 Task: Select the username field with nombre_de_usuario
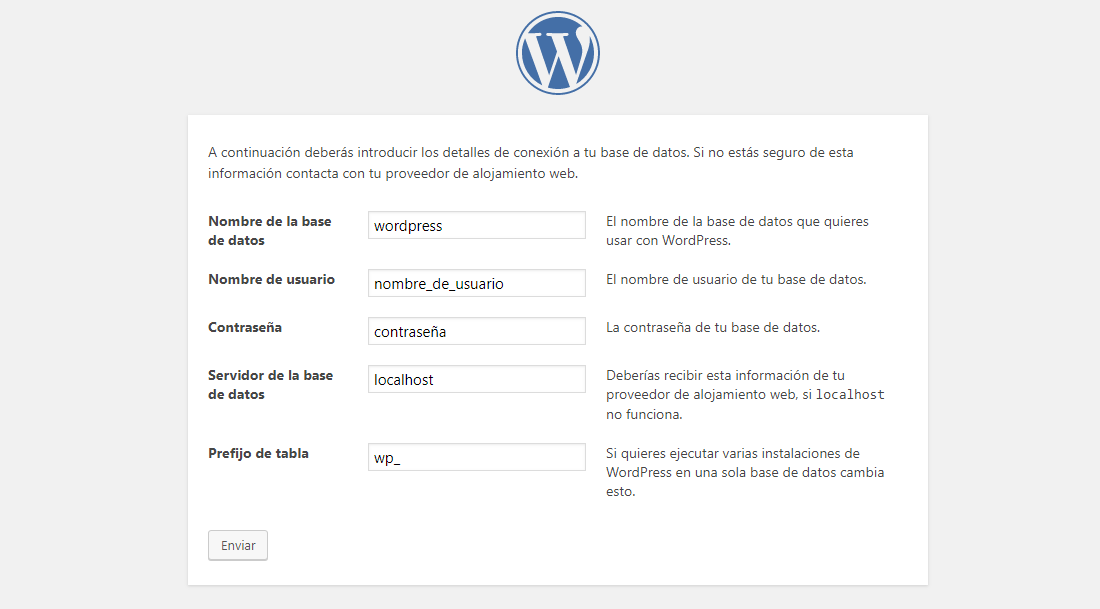pyautogui.click(x=476, y=283)
